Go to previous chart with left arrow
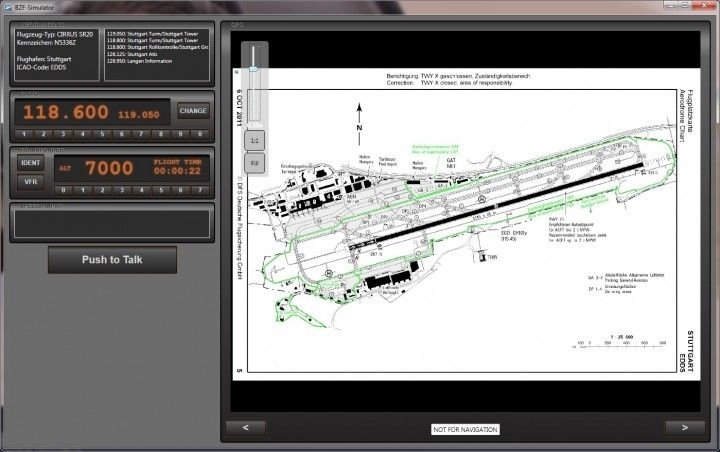720x452 pixels. (246, 428)
